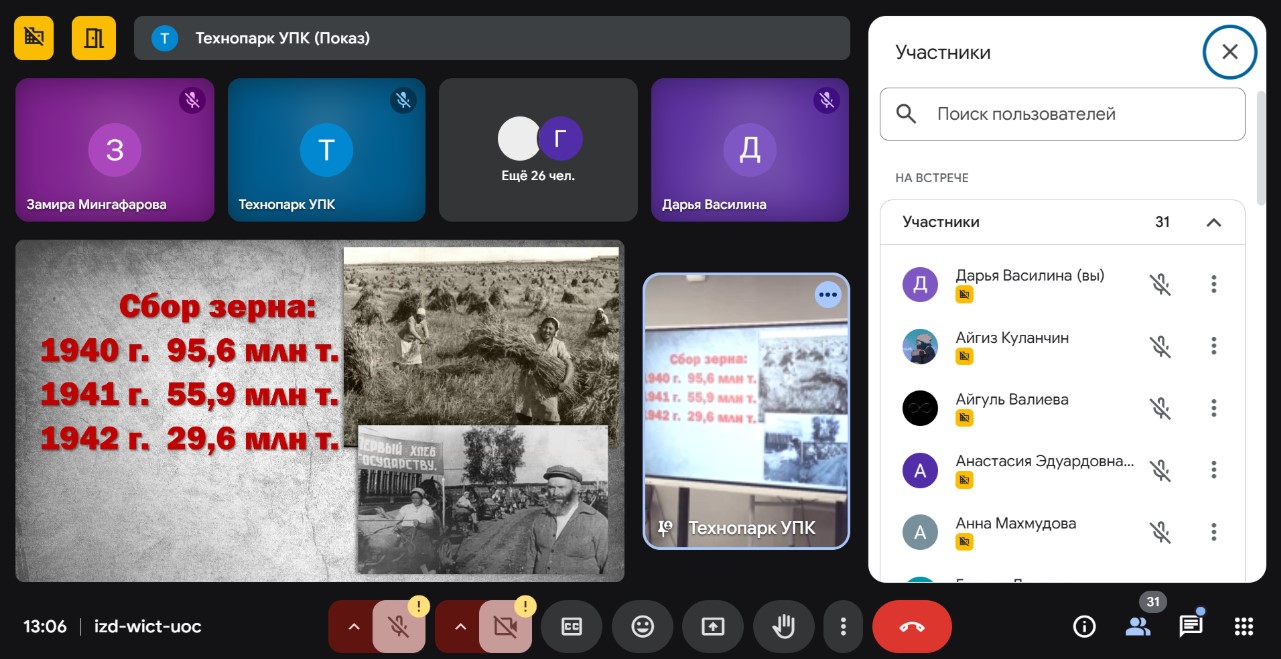The height and width of the screenshot is (659, 1281).
Task: Open the chat panel icon
Action: click(x=1190, y=627)
